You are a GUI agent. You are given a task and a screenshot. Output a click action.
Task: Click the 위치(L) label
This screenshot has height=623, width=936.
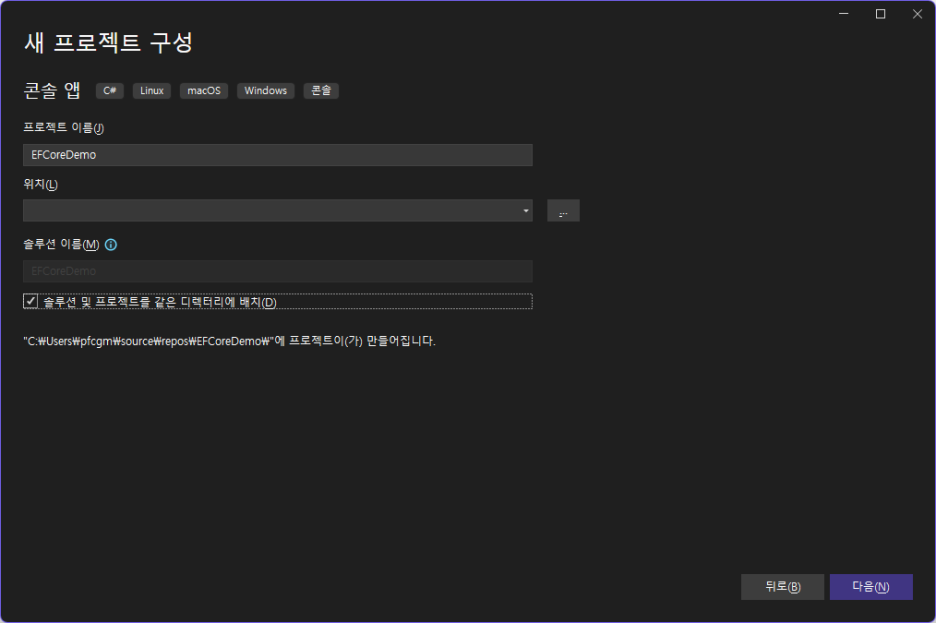41,184
